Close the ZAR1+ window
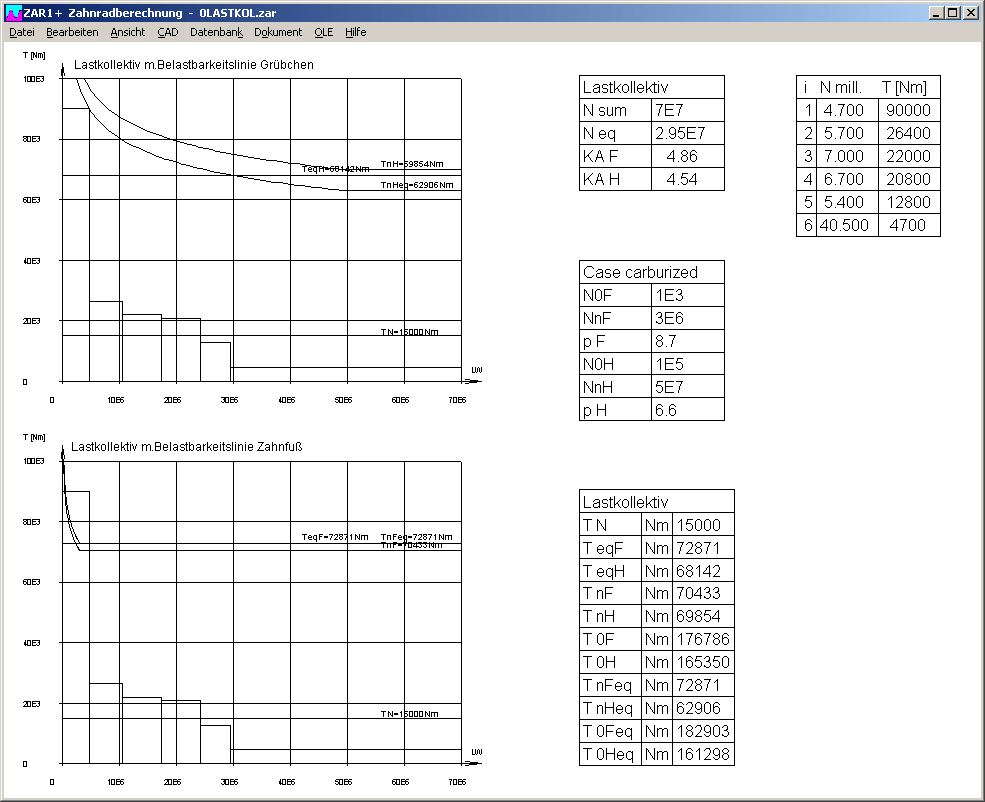This screenshot has height=802, width=985. [971, 13]
